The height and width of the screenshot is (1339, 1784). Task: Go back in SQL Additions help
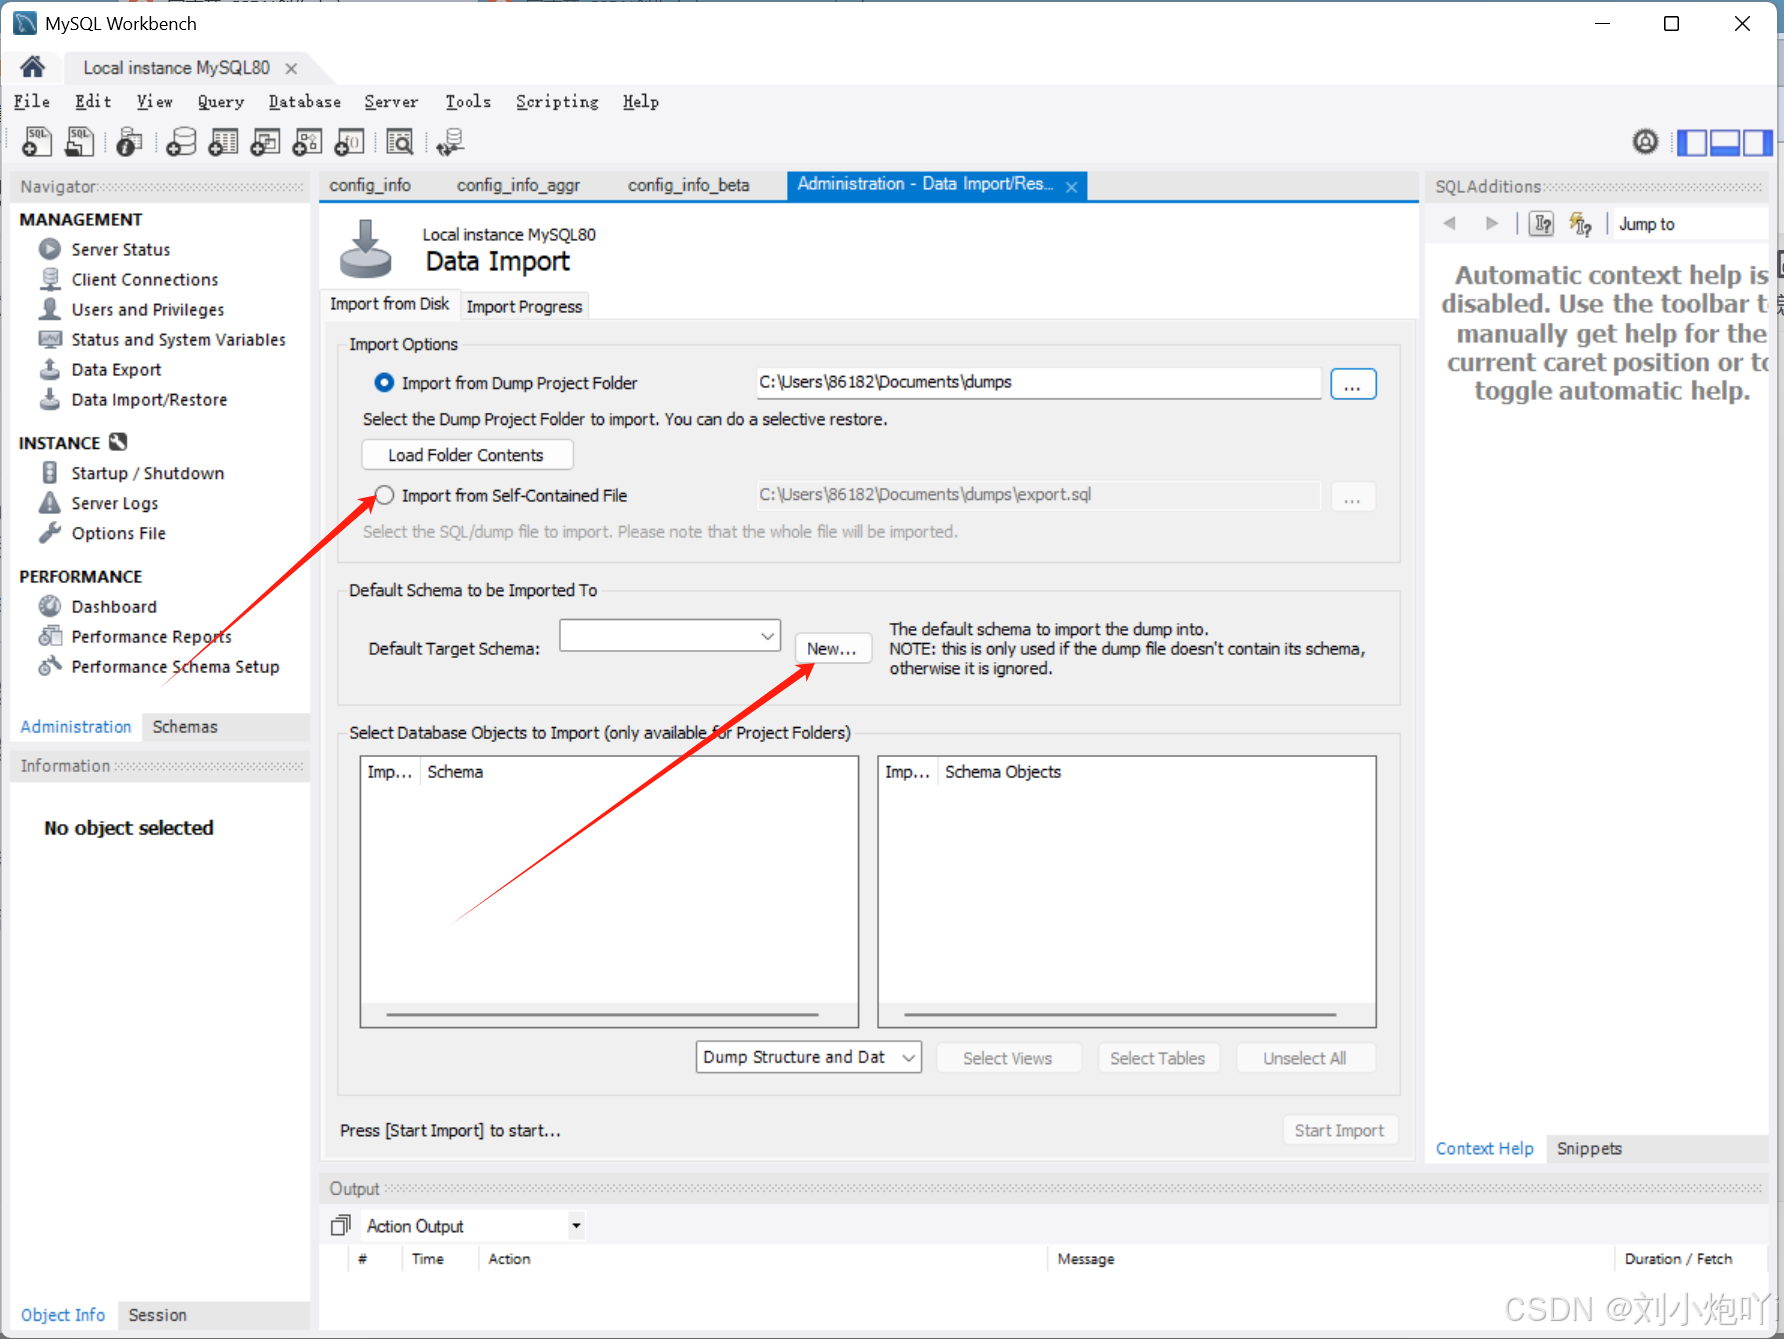[x=1449, y=223]
